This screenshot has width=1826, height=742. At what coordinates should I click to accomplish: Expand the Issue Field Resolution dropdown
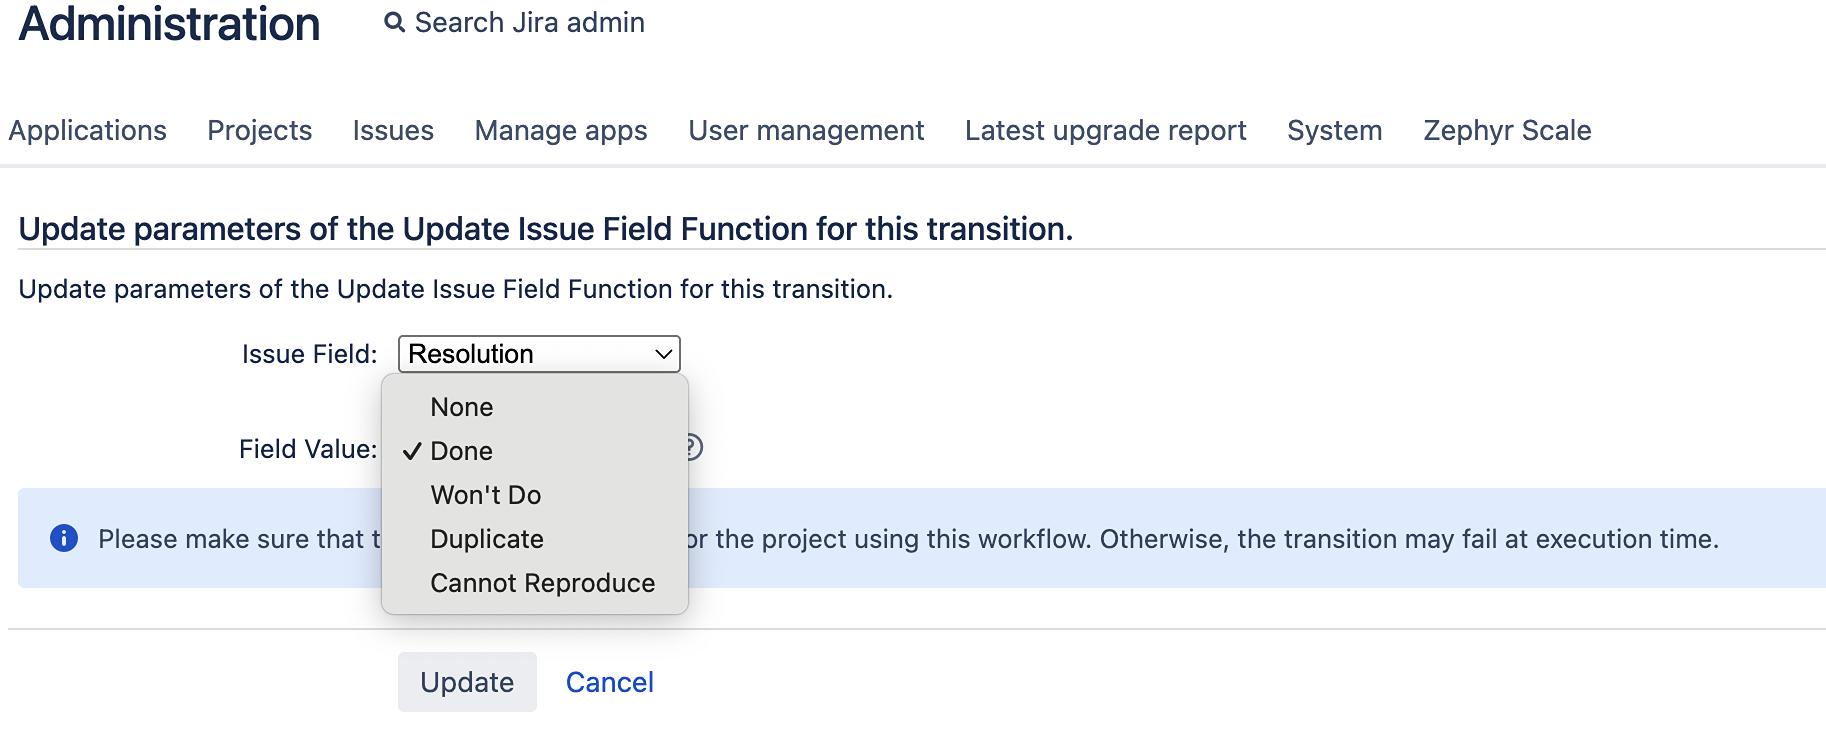(539, 354)
